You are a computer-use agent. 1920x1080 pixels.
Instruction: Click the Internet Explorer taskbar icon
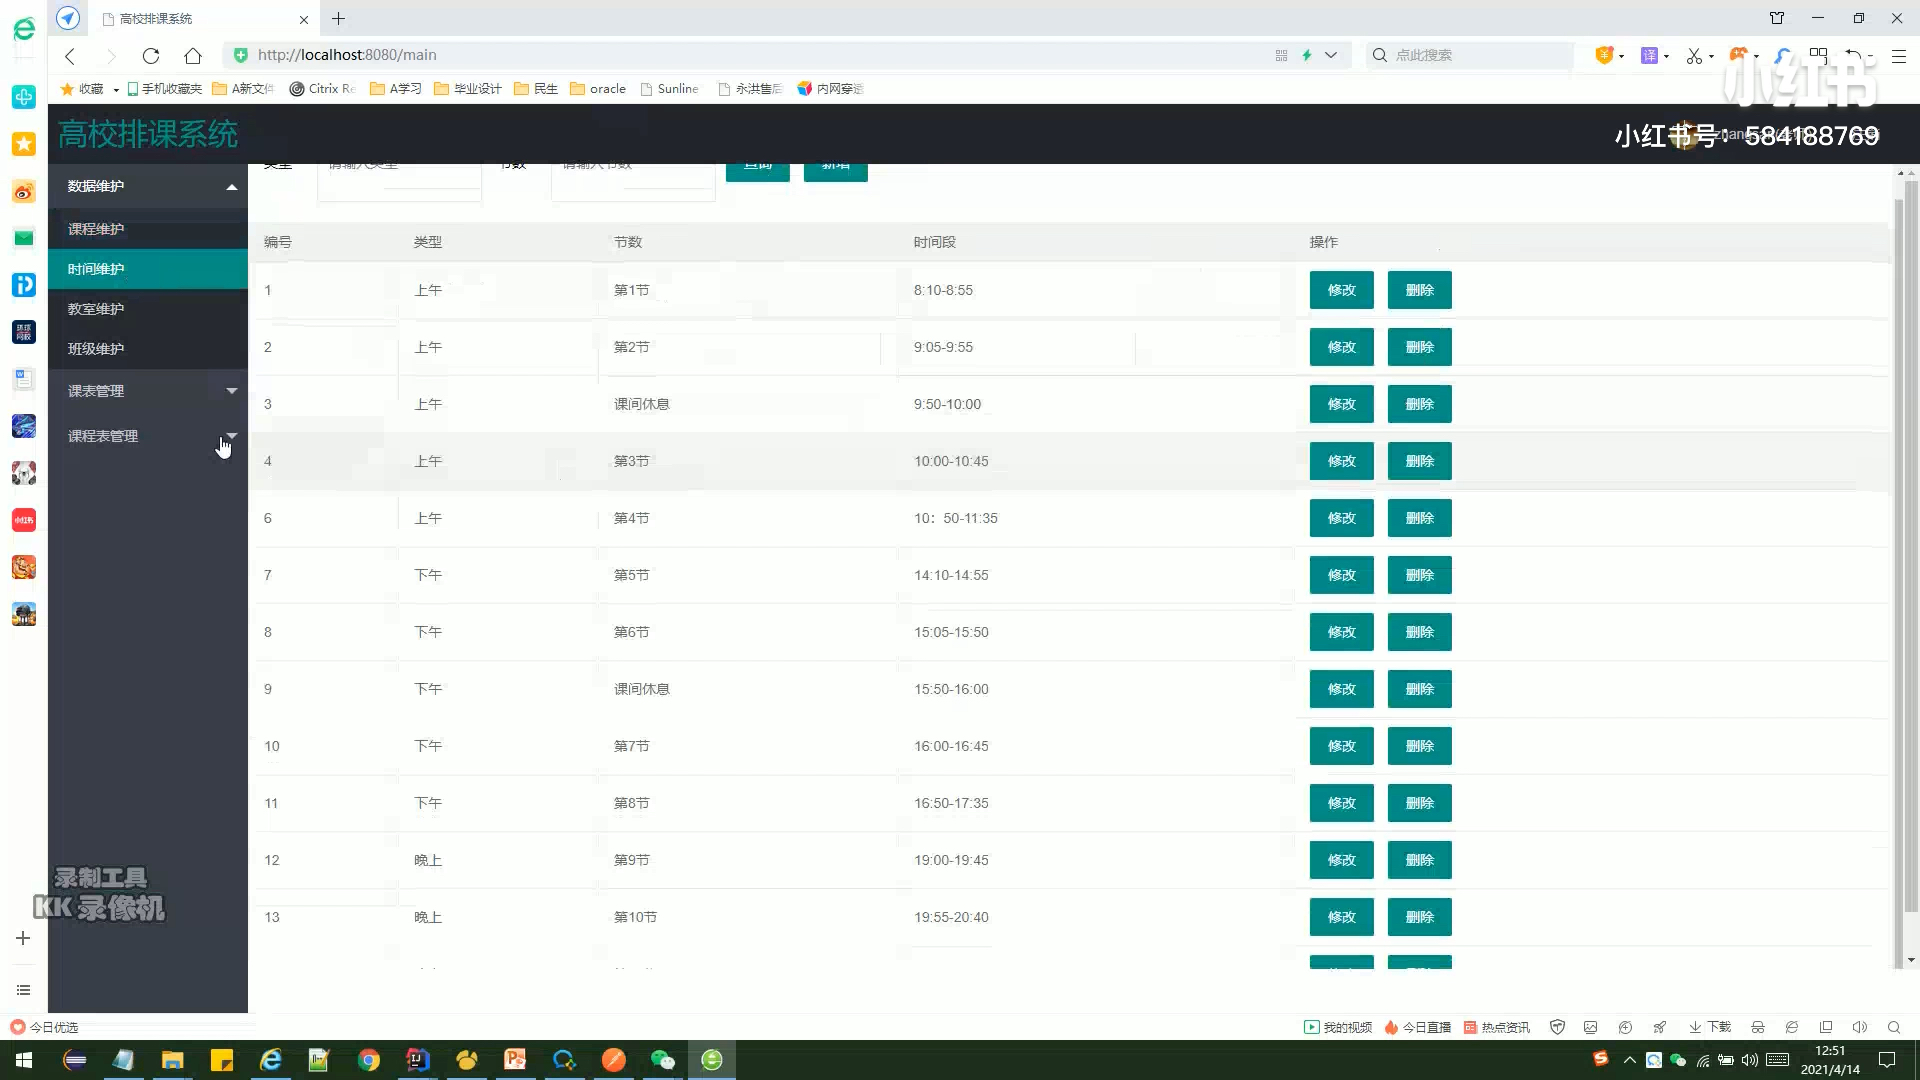coord(271,1060)
